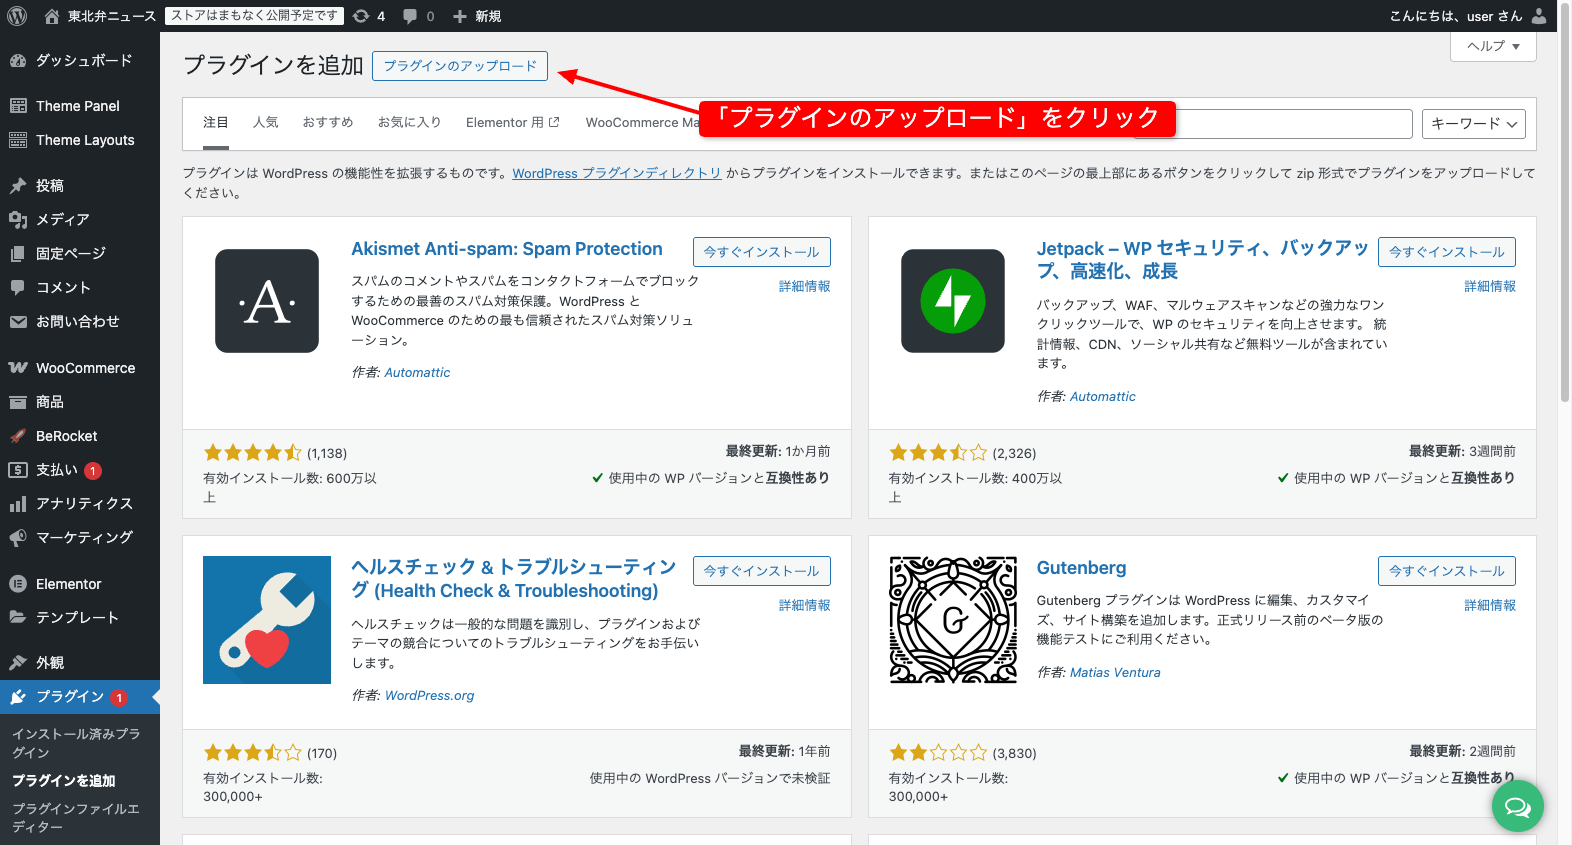Image resolution: width=1572 pixels, height=845 pixels.
Task: Click the メディア media icon
Action: point(18,220)
